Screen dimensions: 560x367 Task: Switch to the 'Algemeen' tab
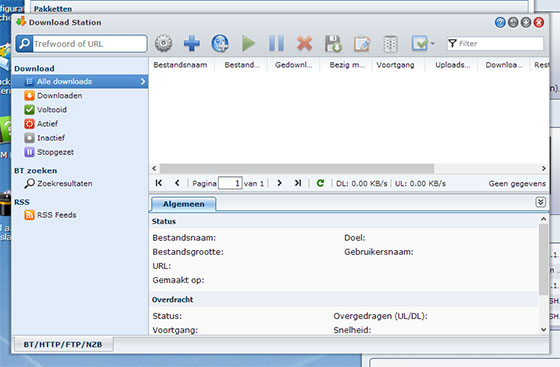(x=184, y=204)
